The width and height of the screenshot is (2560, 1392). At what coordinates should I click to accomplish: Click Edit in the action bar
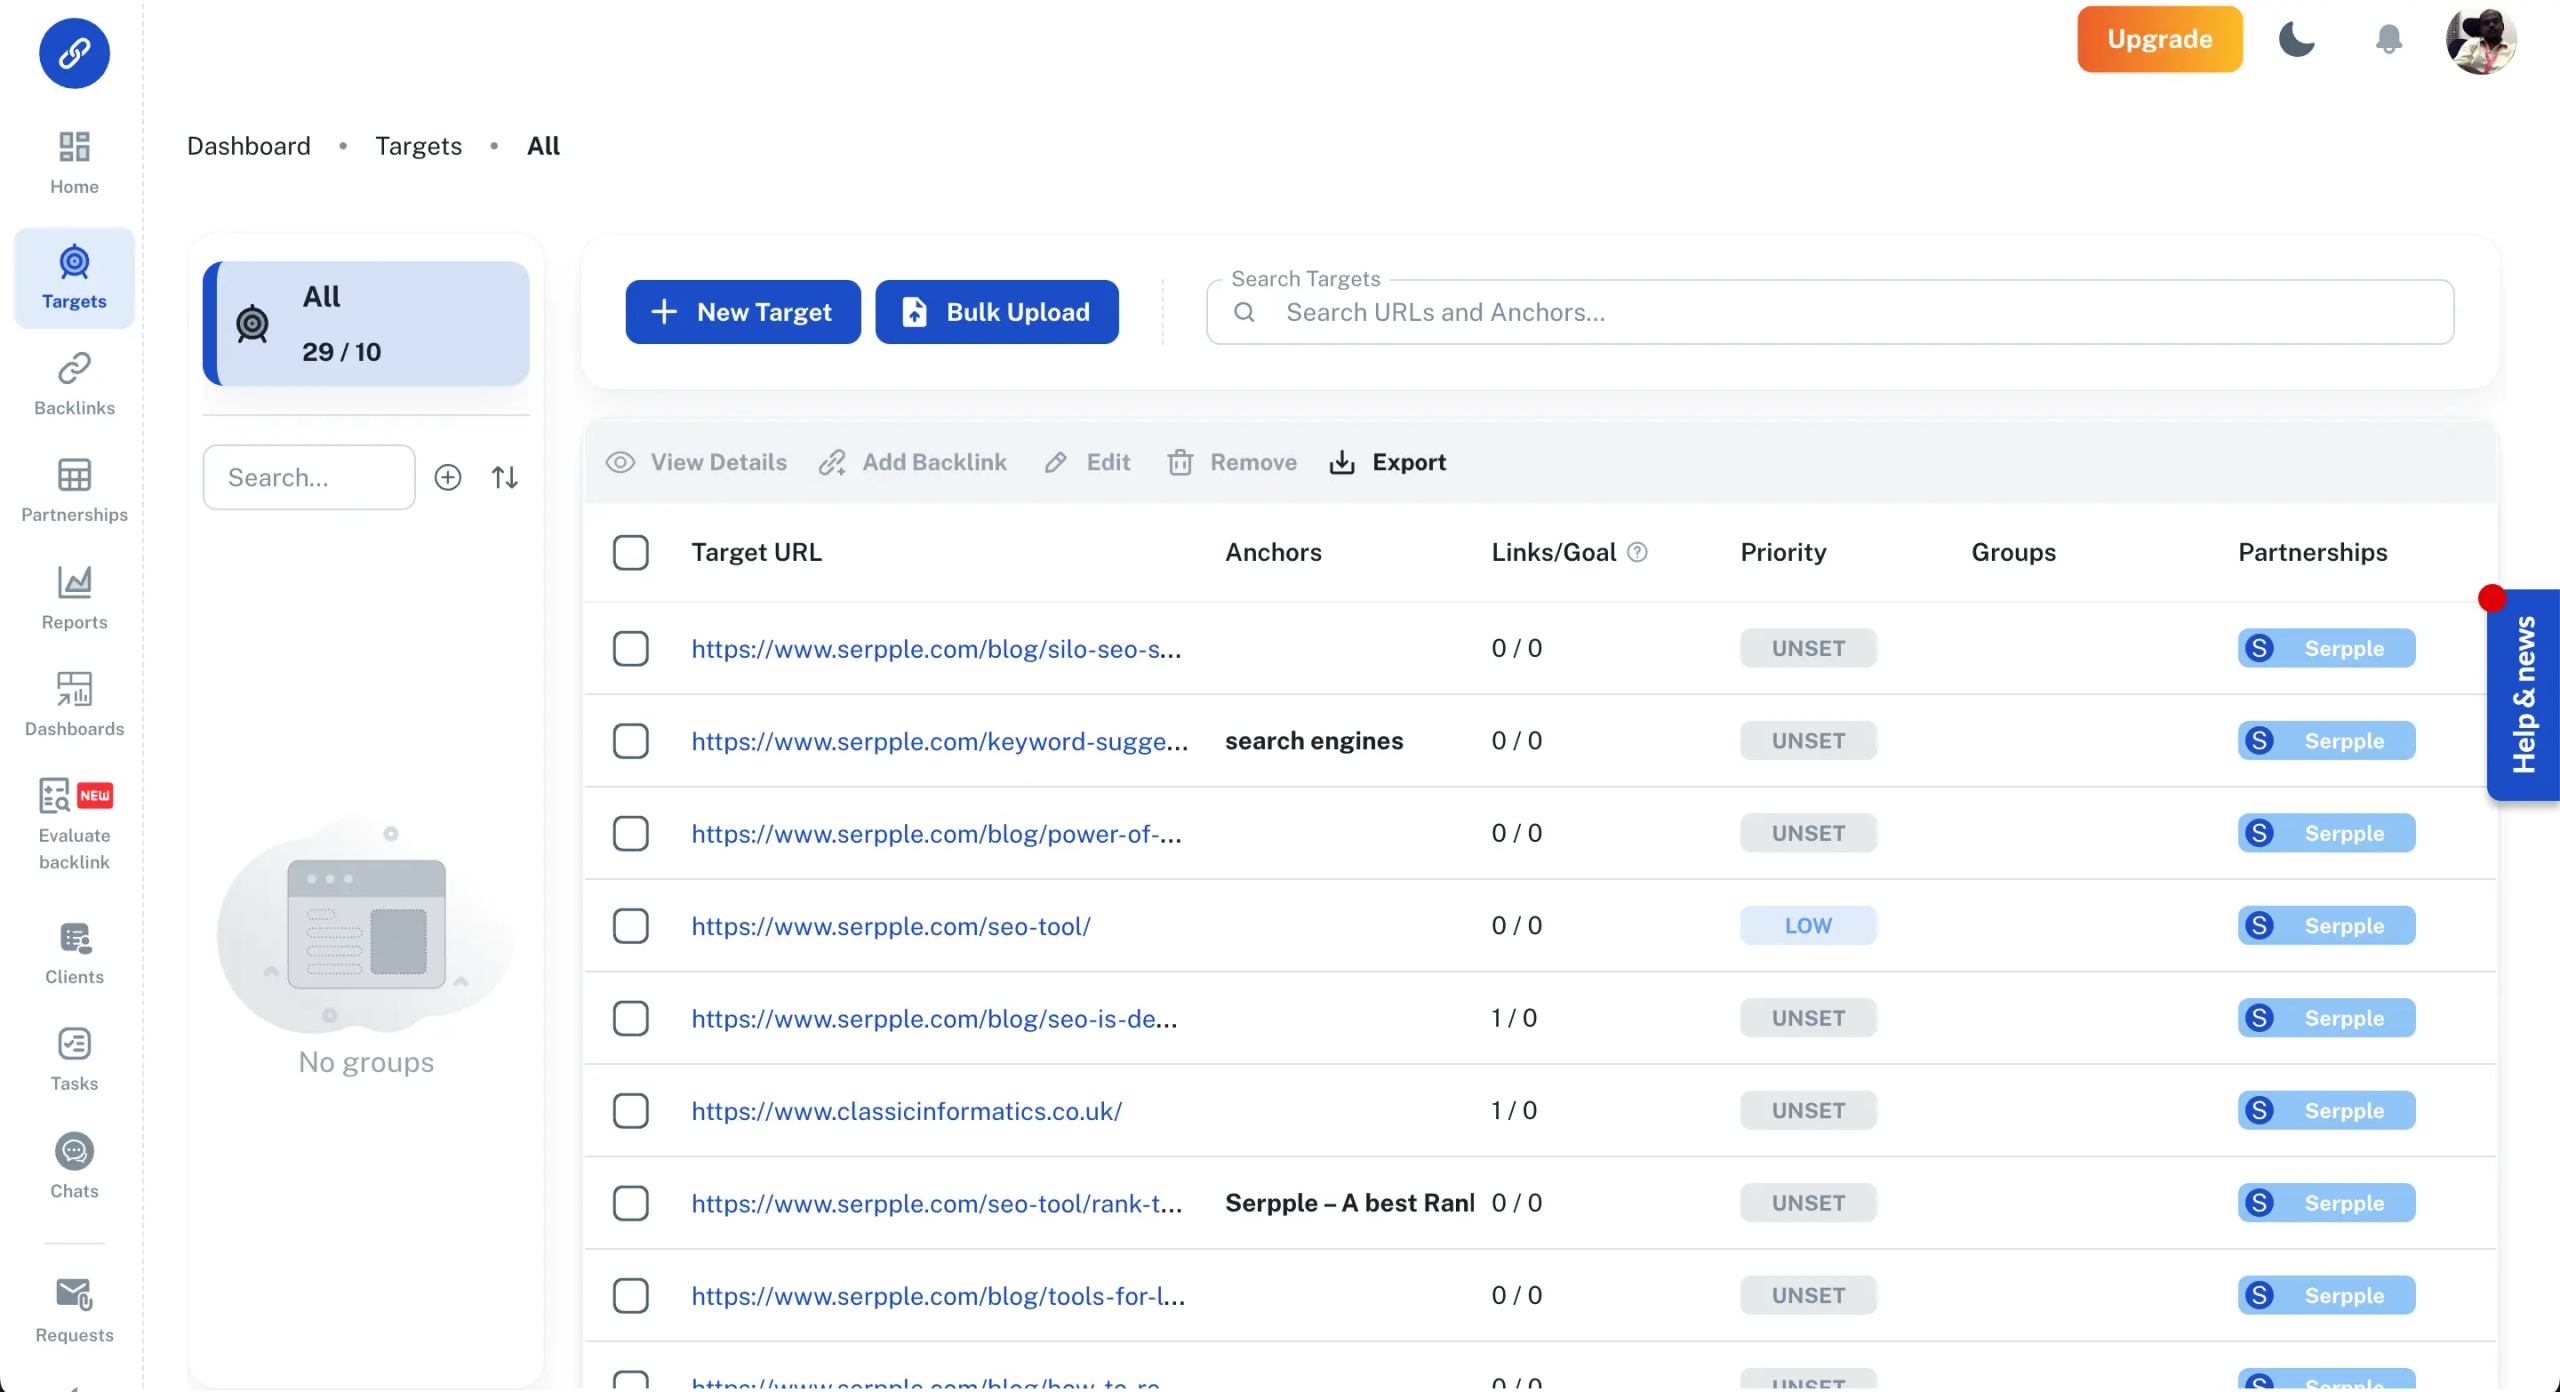[x=1087, y=462]
